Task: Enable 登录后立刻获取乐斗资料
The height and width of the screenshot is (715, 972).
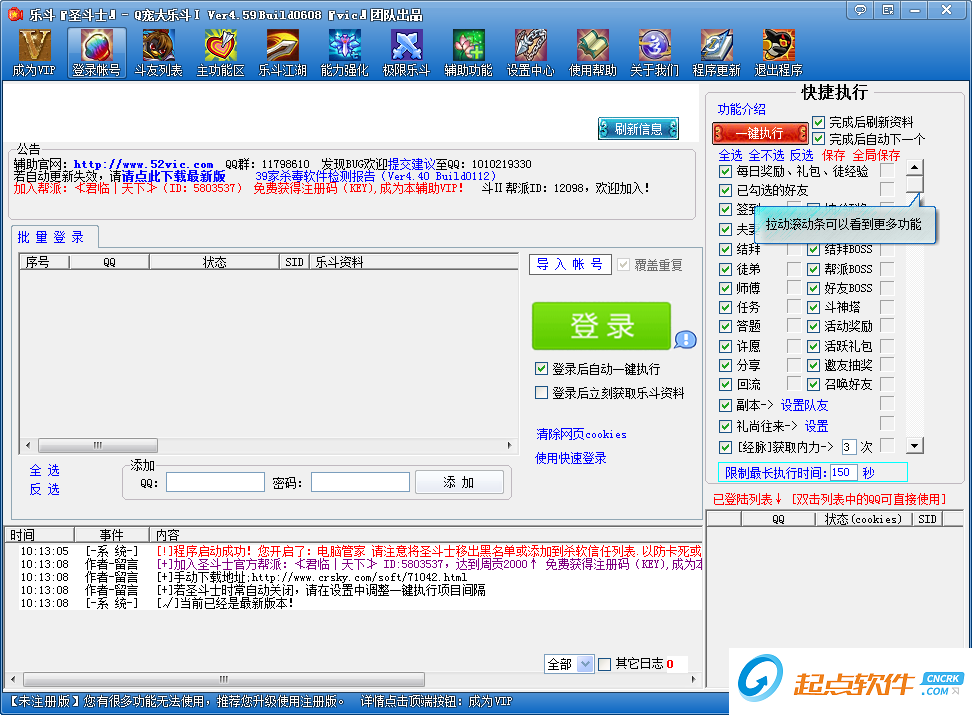Action: (x=541, y=391)
